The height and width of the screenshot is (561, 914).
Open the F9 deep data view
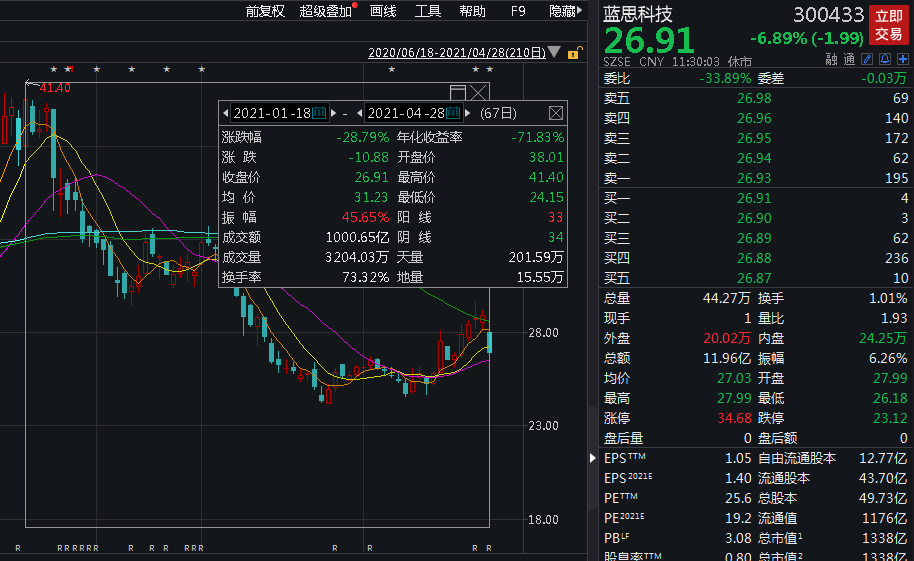[x=518, y=11]
